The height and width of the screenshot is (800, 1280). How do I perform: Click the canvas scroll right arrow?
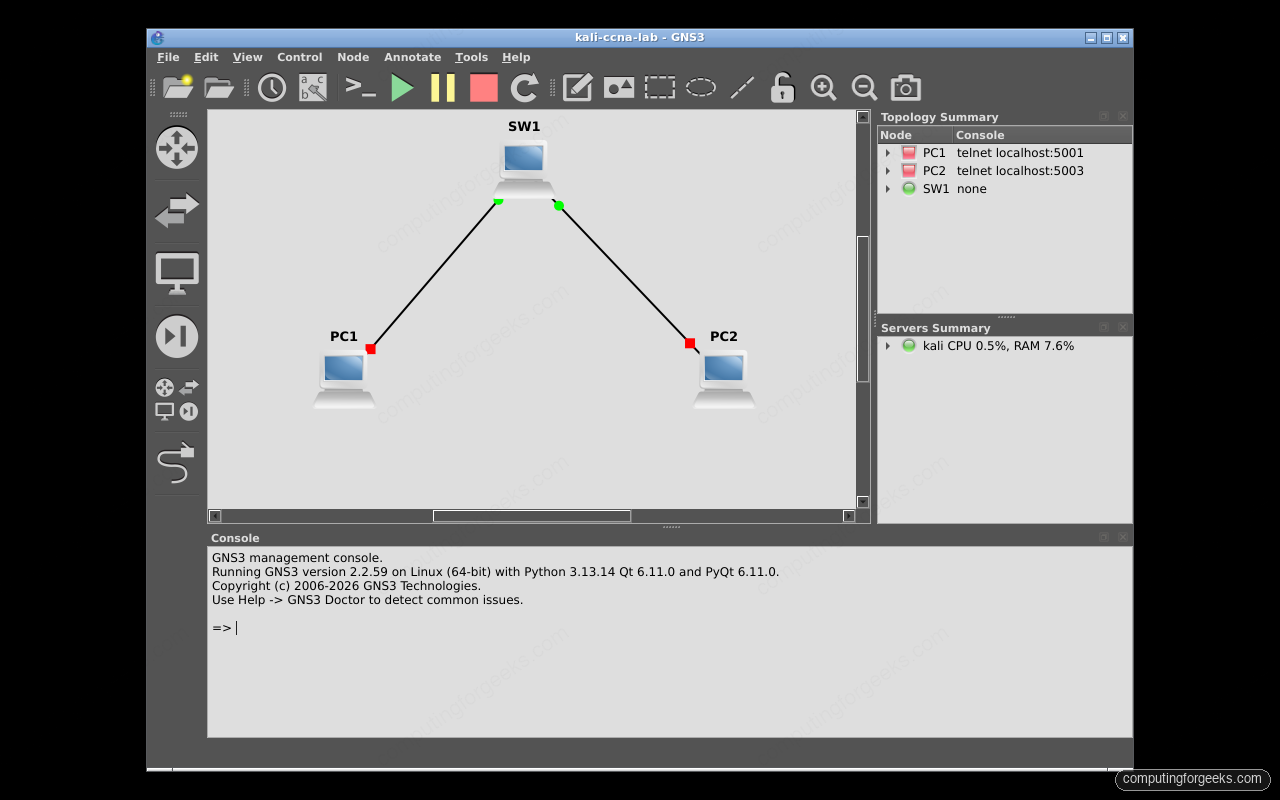pos(849,516)
